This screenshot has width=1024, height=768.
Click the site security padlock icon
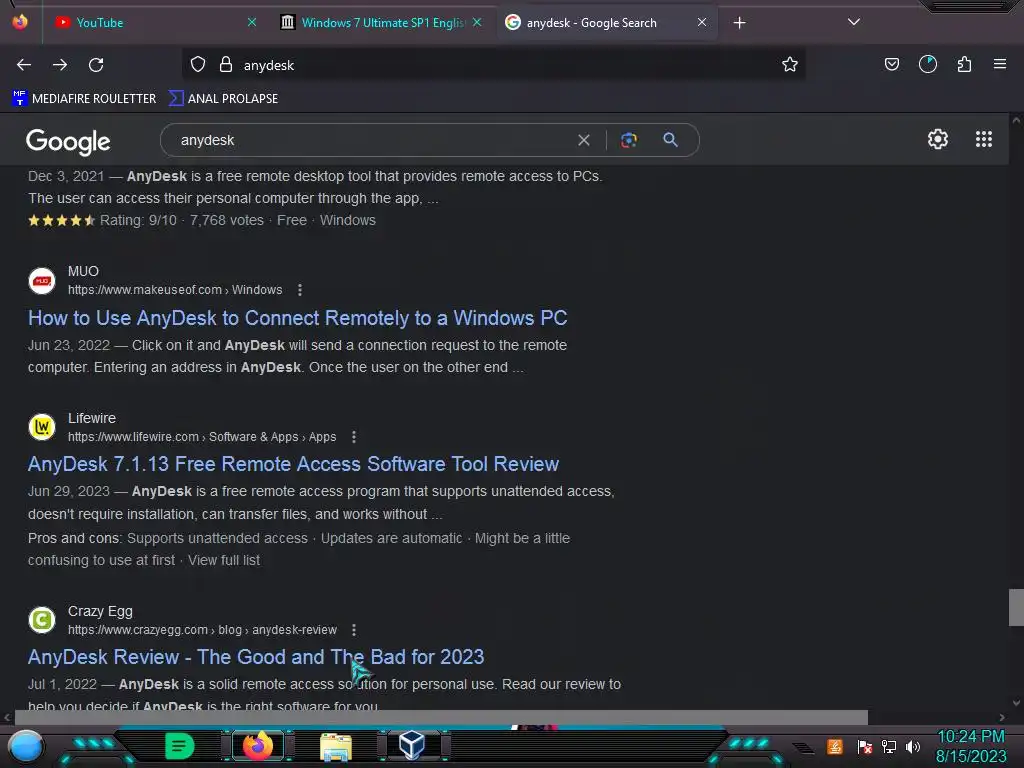click(x=226, y=65)
